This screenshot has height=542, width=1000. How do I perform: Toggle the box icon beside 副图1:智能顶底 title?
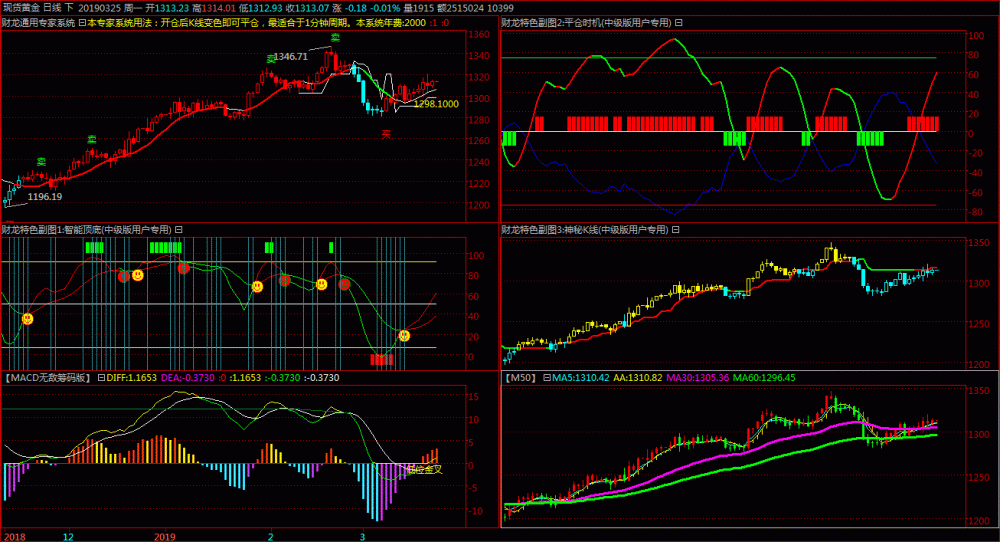[x=179, y=230]
